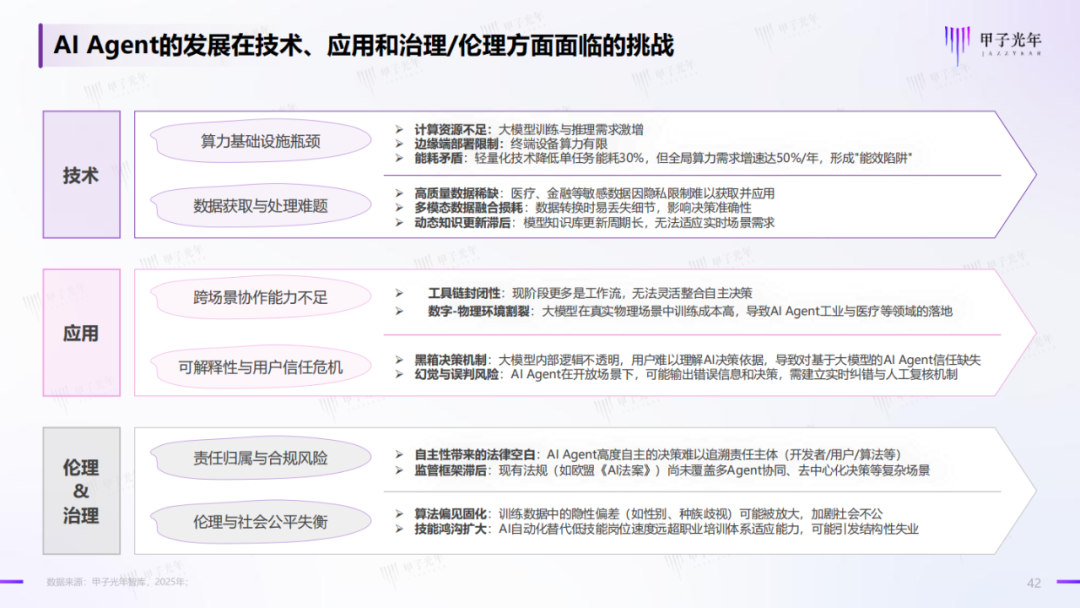Select the 伦理与社会公平失衡 oval label
The width and height of the screenshot is (1080, 608).
click(260, 522)
